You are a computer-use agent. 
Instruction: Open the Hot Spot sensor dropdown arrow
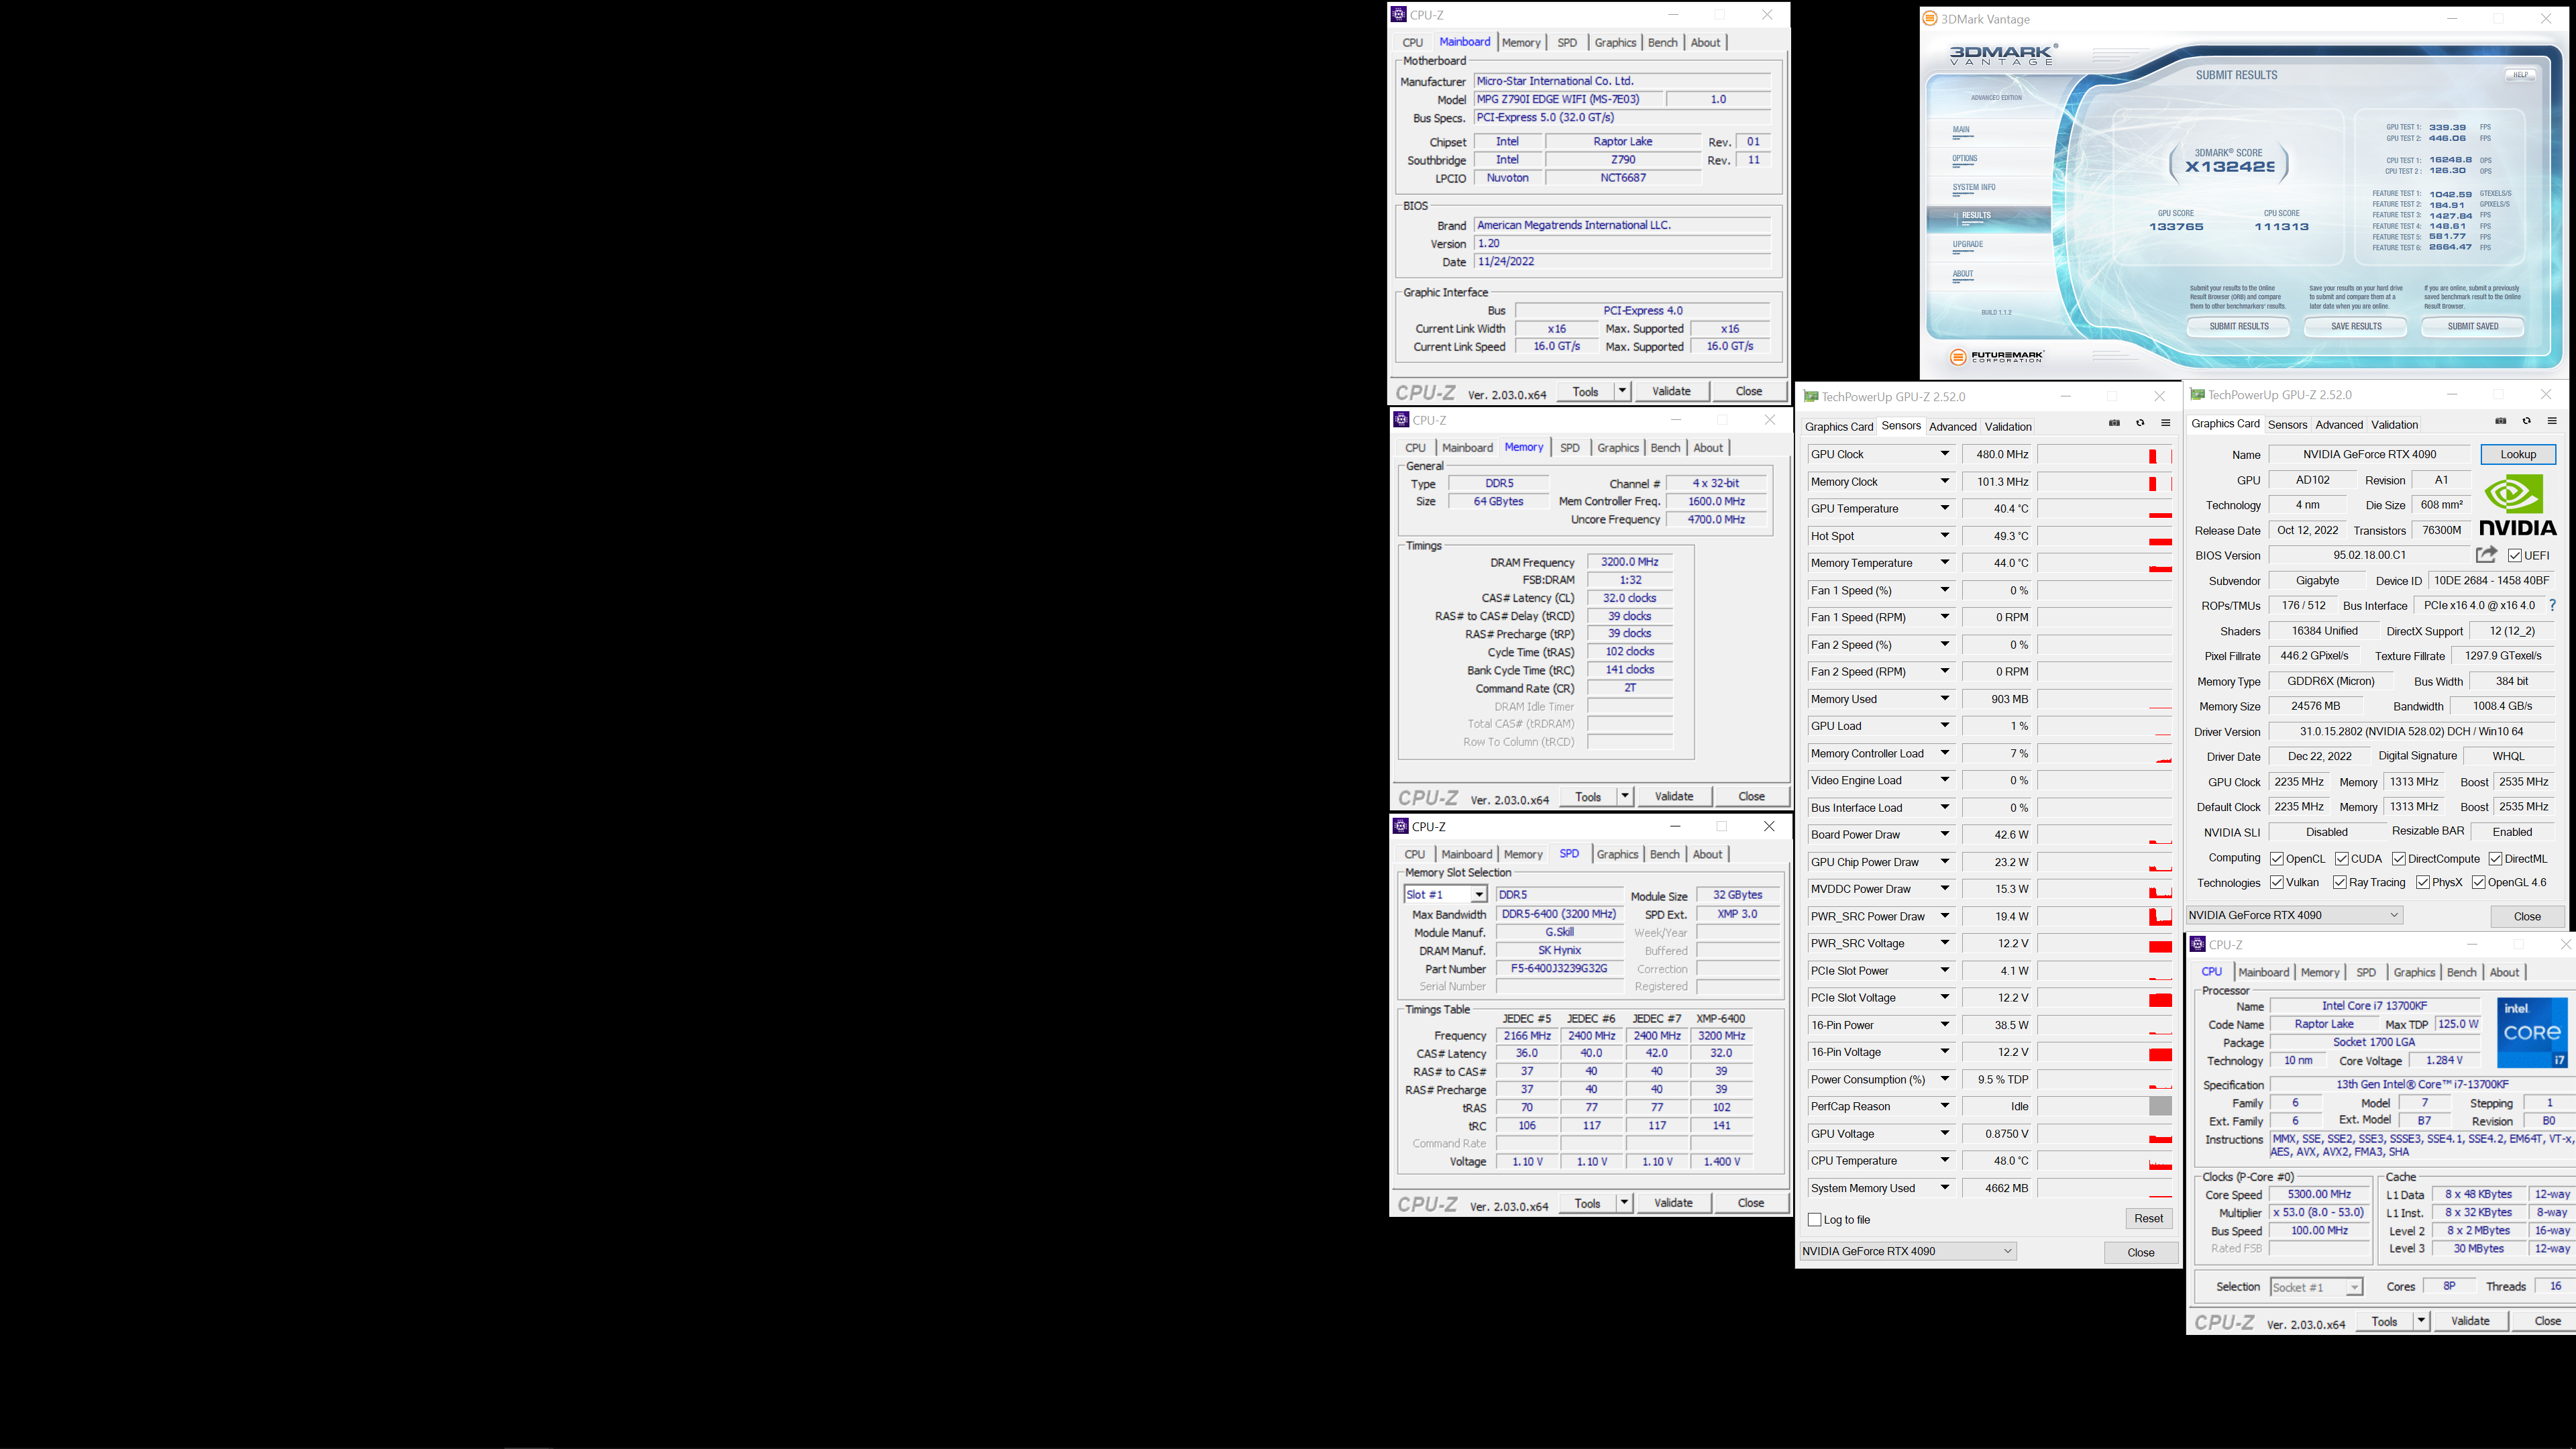click(1945, 536)
